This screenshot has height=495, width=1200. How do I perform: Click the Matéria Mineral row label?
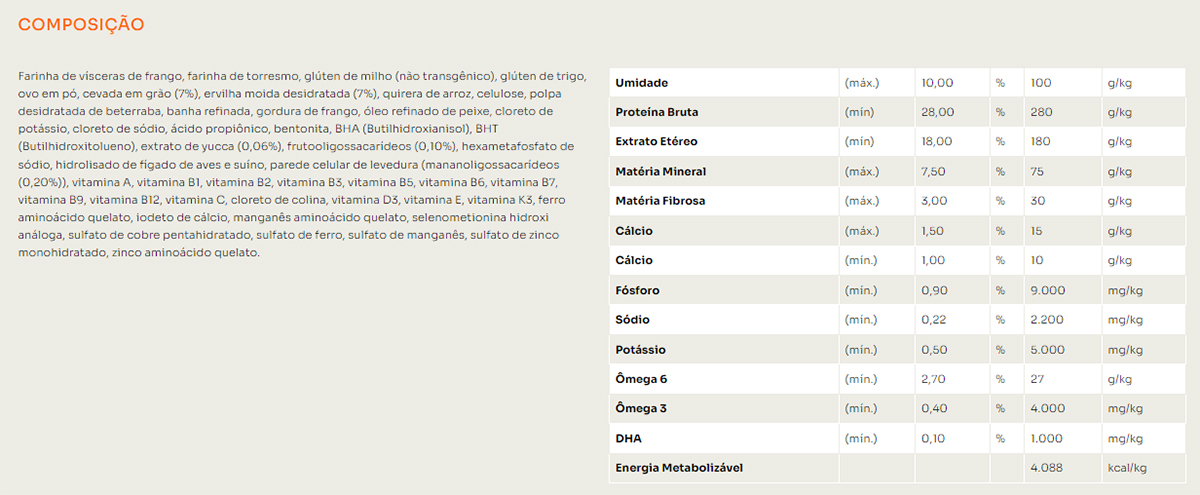[660, 172]
